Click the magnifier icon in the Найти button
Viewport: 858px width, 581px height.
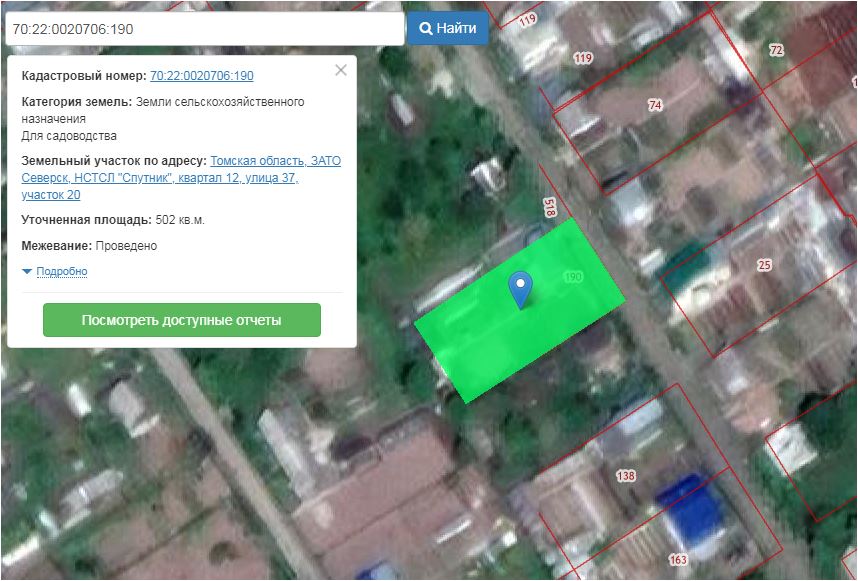click(425, 29)
